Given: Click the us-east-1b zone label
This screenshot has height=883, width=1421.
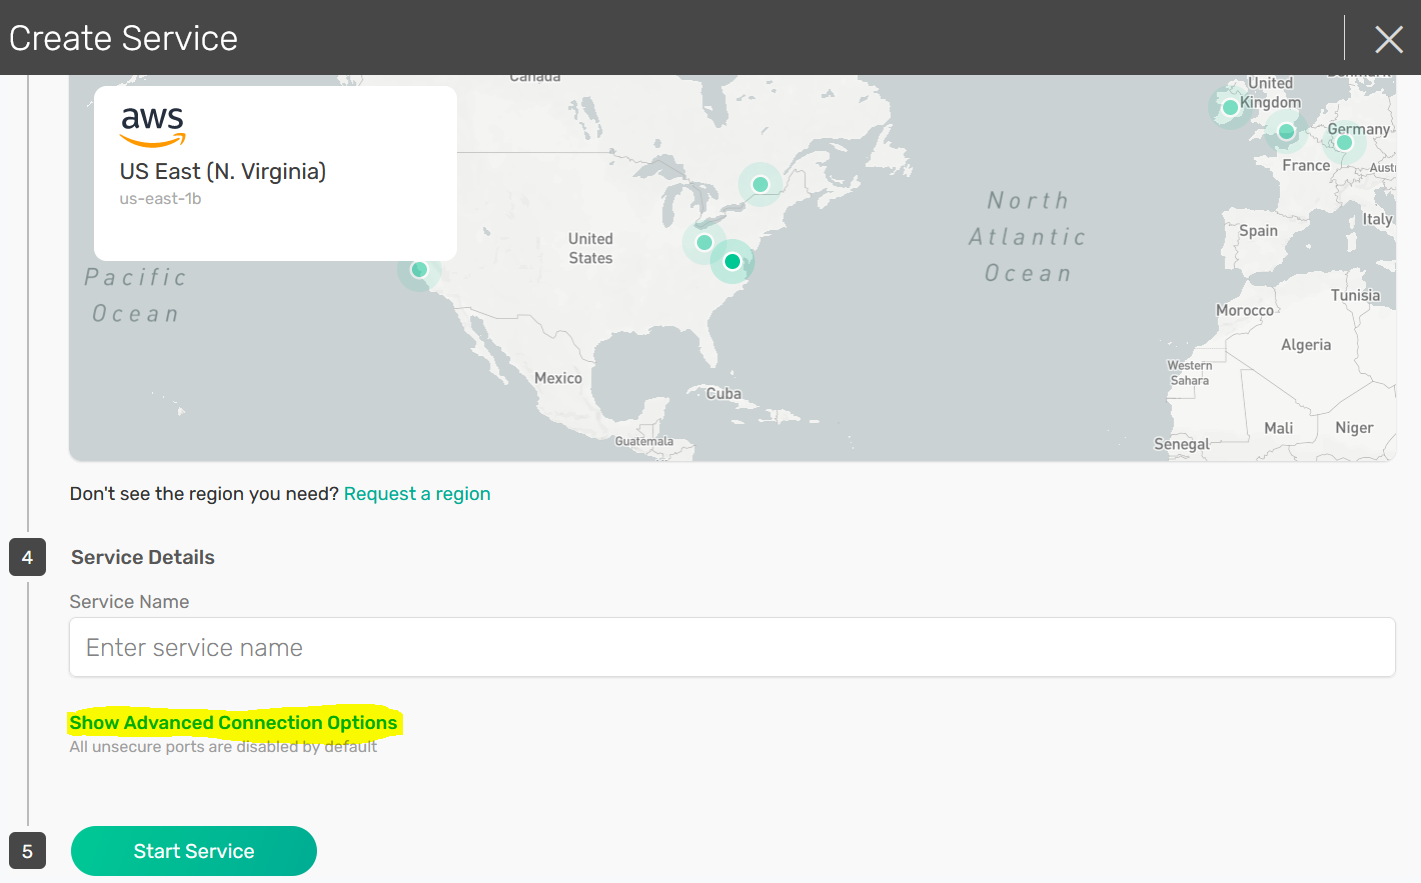Looking at the screenshot, I should (x=160, y=199).
